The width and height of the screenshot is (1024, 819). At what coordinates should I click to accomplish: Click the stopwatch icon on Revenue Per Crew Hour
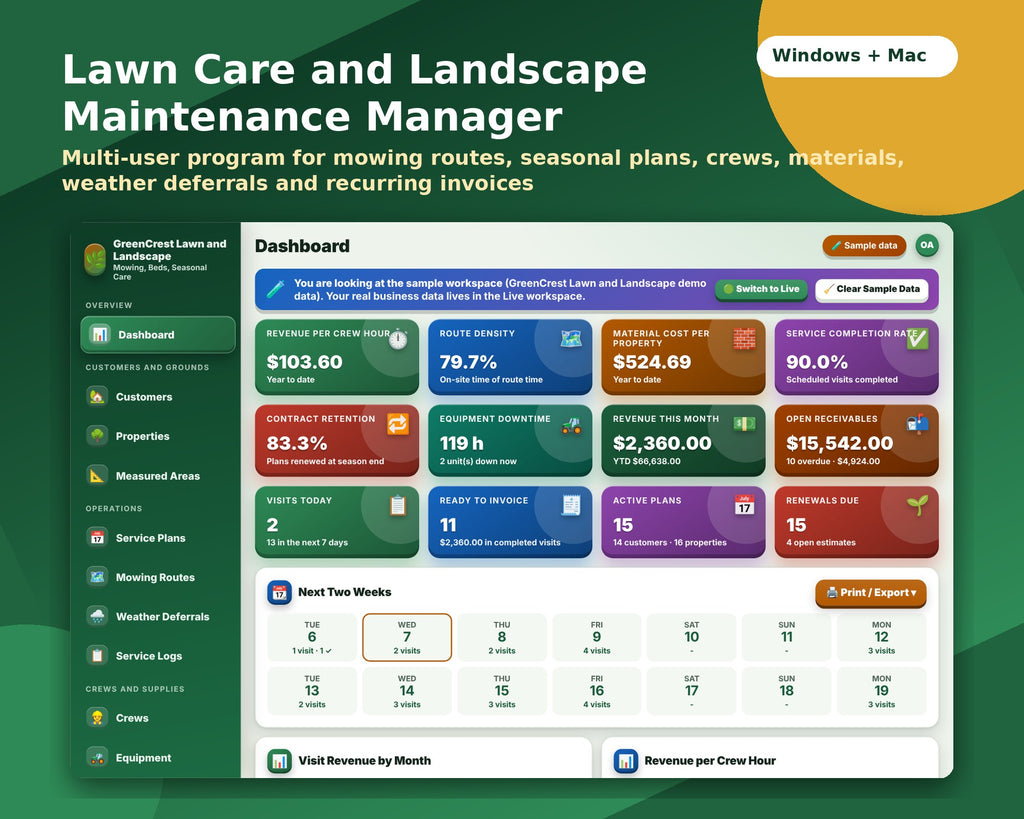click(398, 339)
